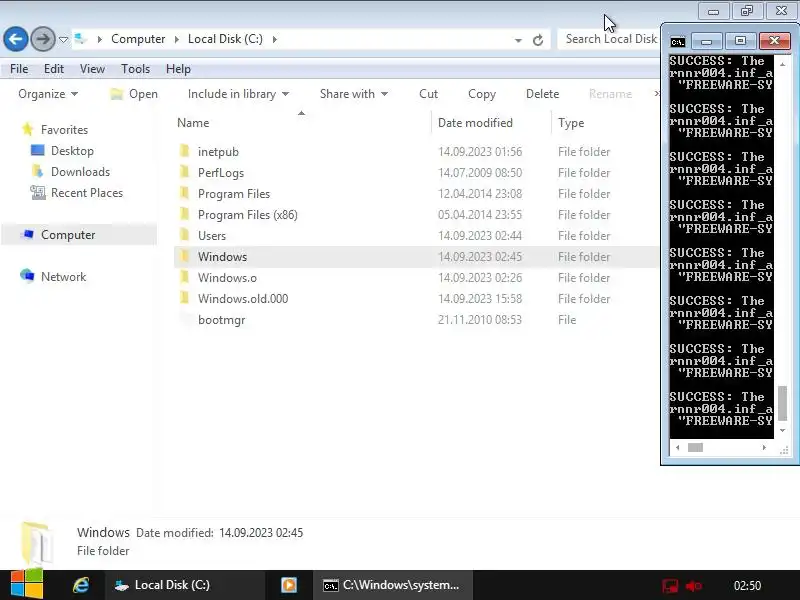Expand the chevron after Computer breadcrumb
The image size is (800, 600).
pyautogui.click(x=177, y=39)
